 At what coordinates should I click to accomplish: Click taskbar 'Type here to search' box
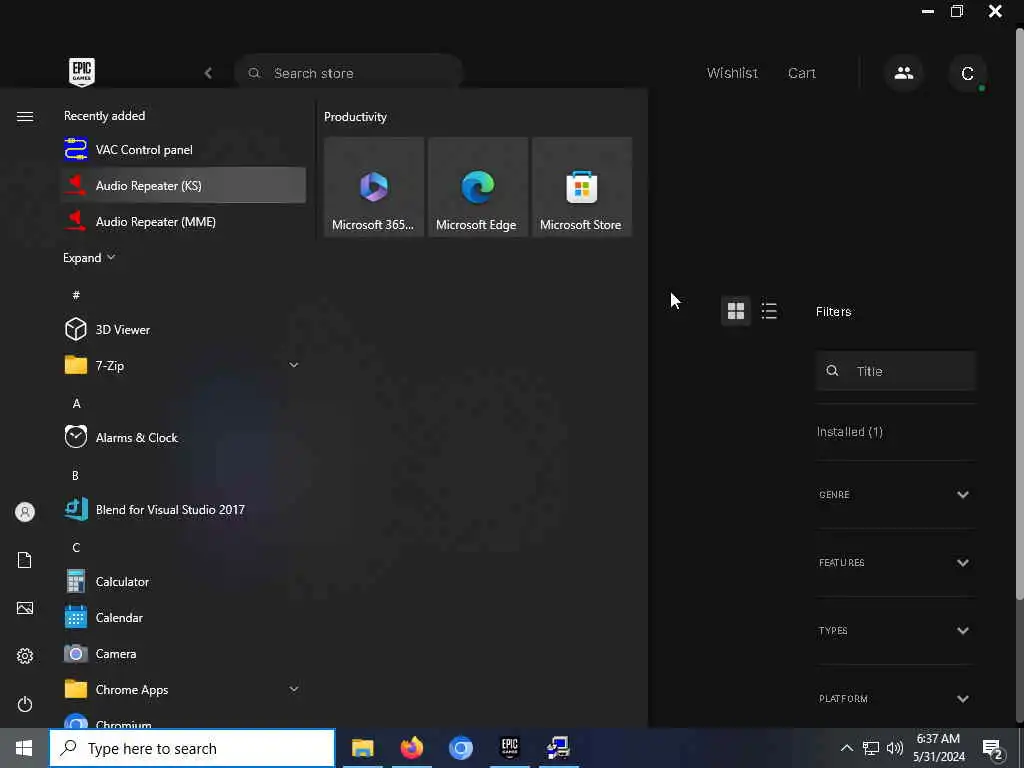pos(193,748)
